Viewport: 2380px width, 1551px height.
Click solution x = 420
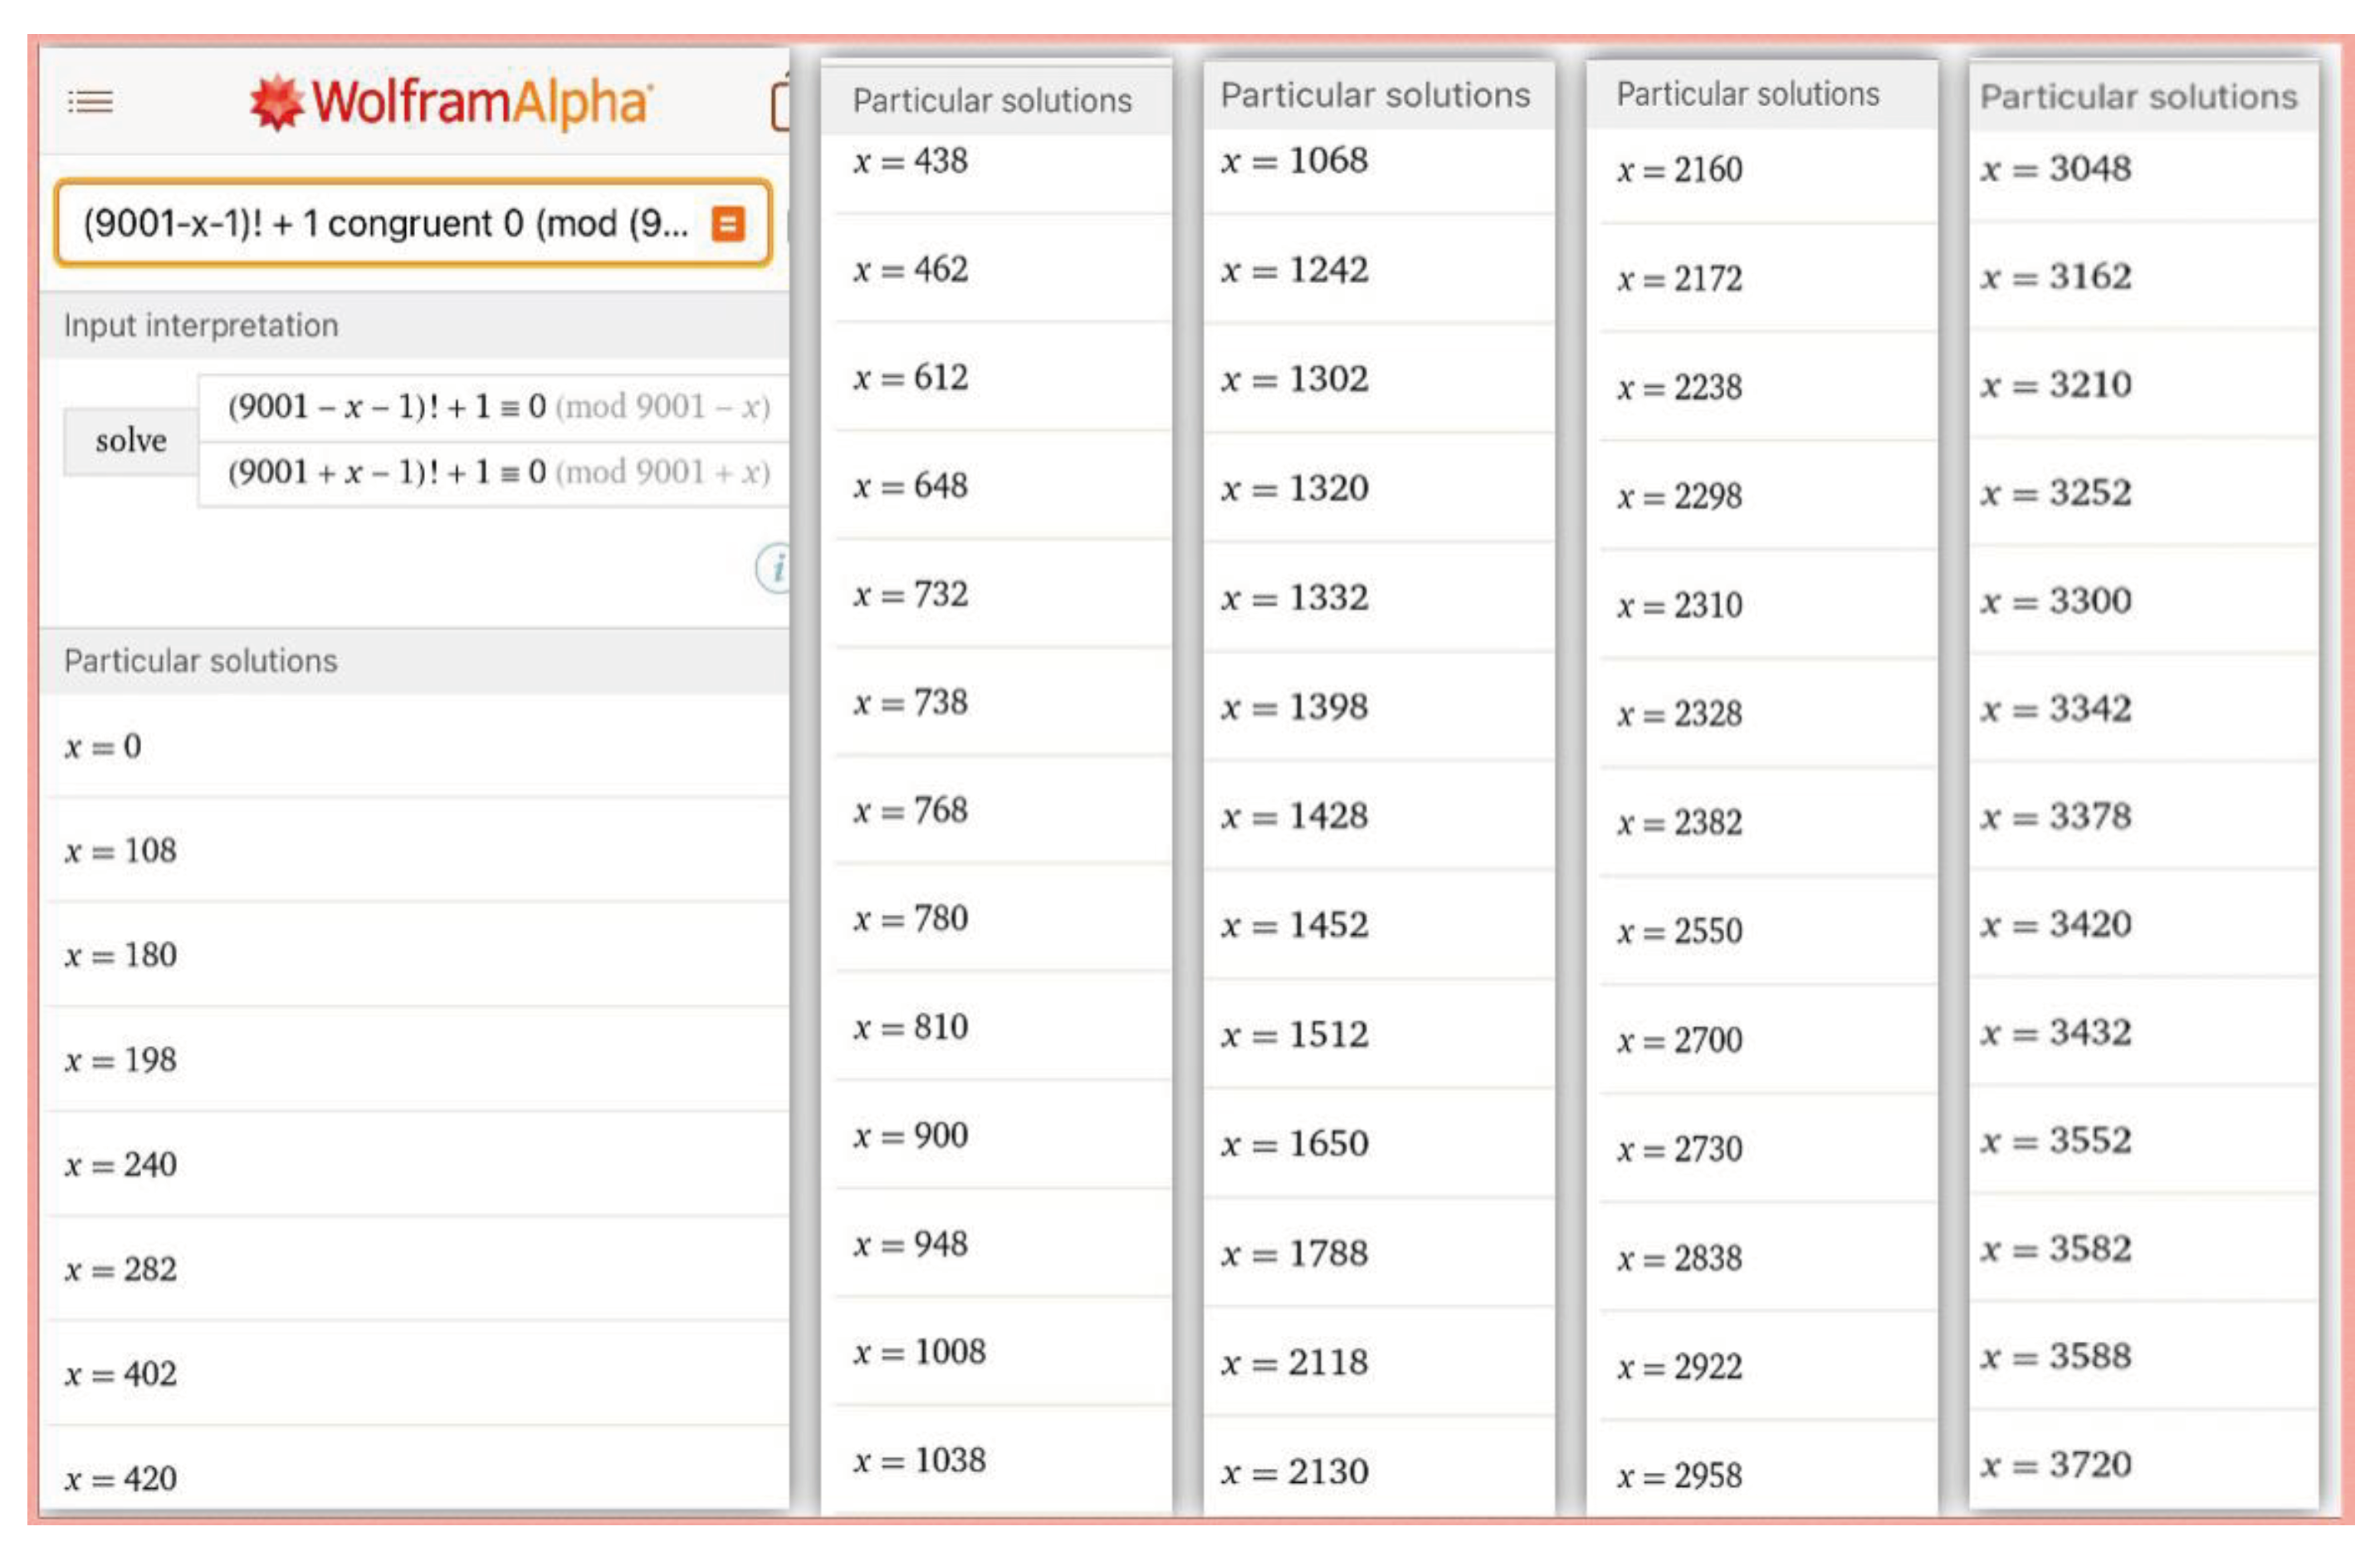(x=121, y=1478)
